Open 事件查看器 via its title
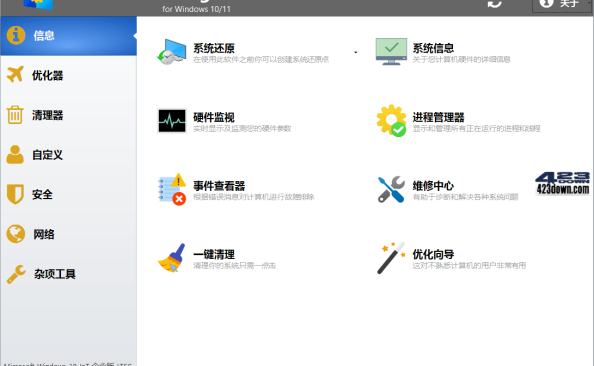The image size is (594, 366). (219, 186)
